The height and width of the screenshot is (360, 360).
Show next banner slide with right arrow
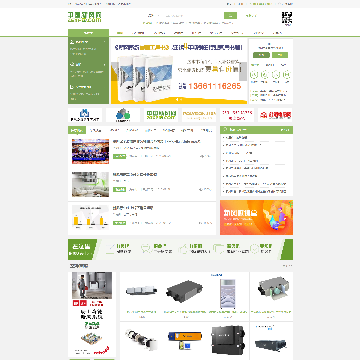point(243,71)
